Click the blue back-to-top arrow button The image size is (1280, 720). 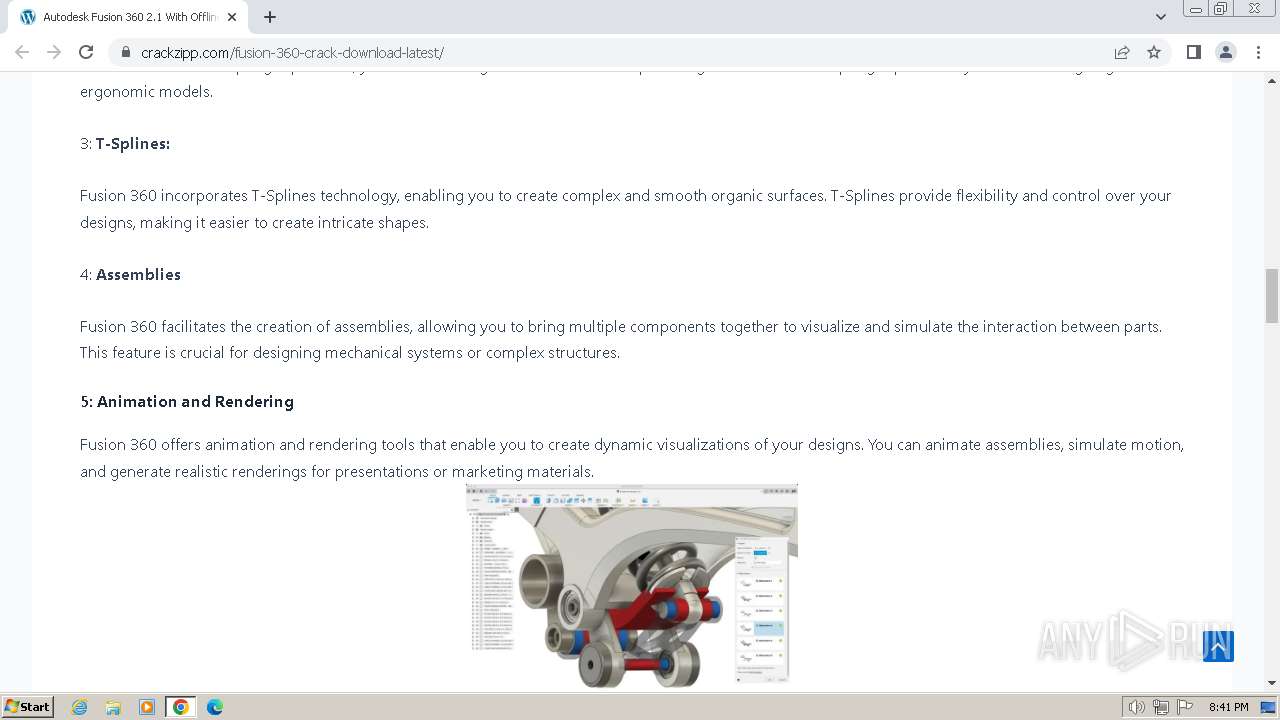1218,646
